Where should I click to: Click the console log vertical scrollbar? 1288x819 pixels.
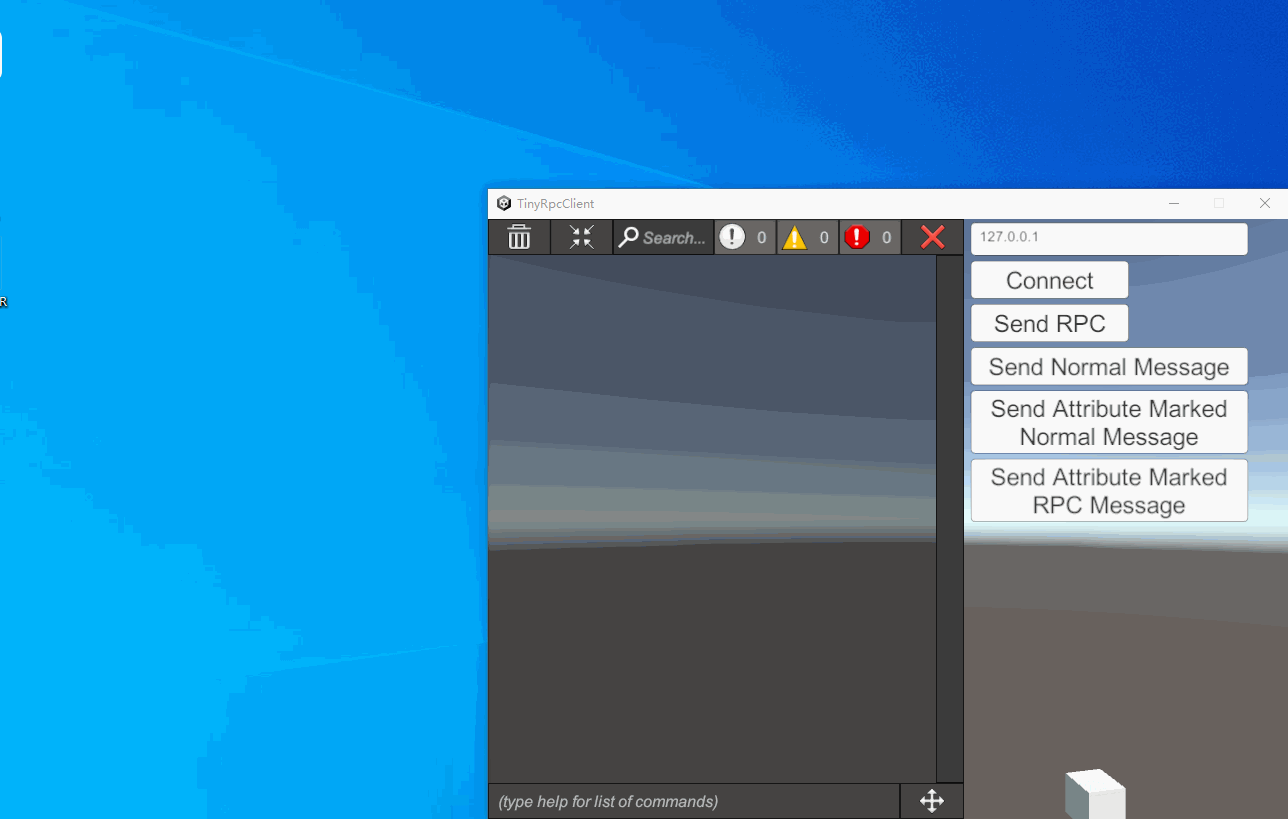point(949,518)
